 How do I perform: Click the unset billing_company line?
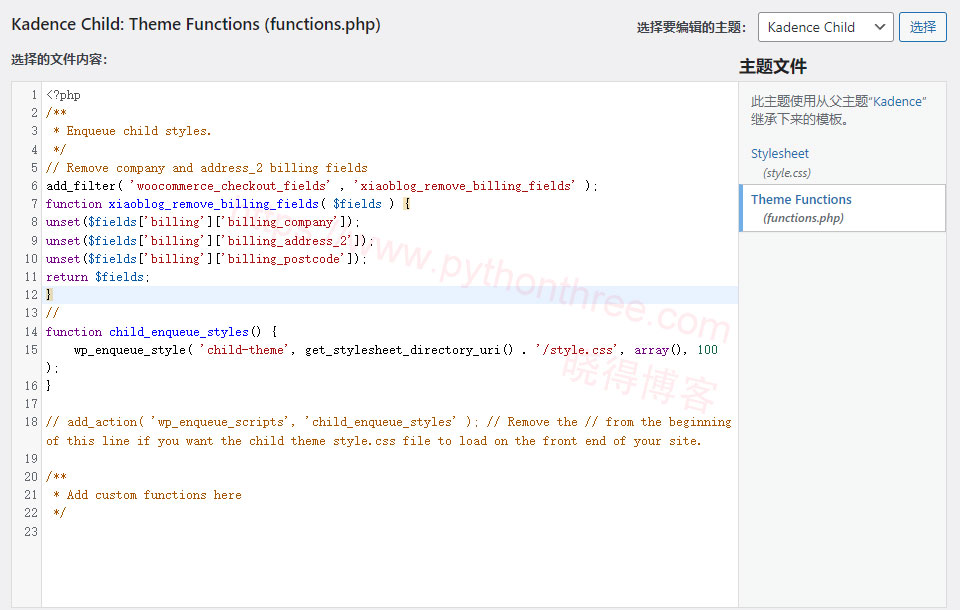point(201,222)
